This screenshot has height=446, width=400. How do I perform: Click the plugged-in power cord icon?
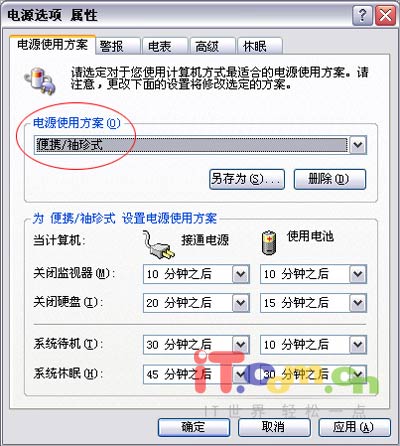[x=159, y=245]
